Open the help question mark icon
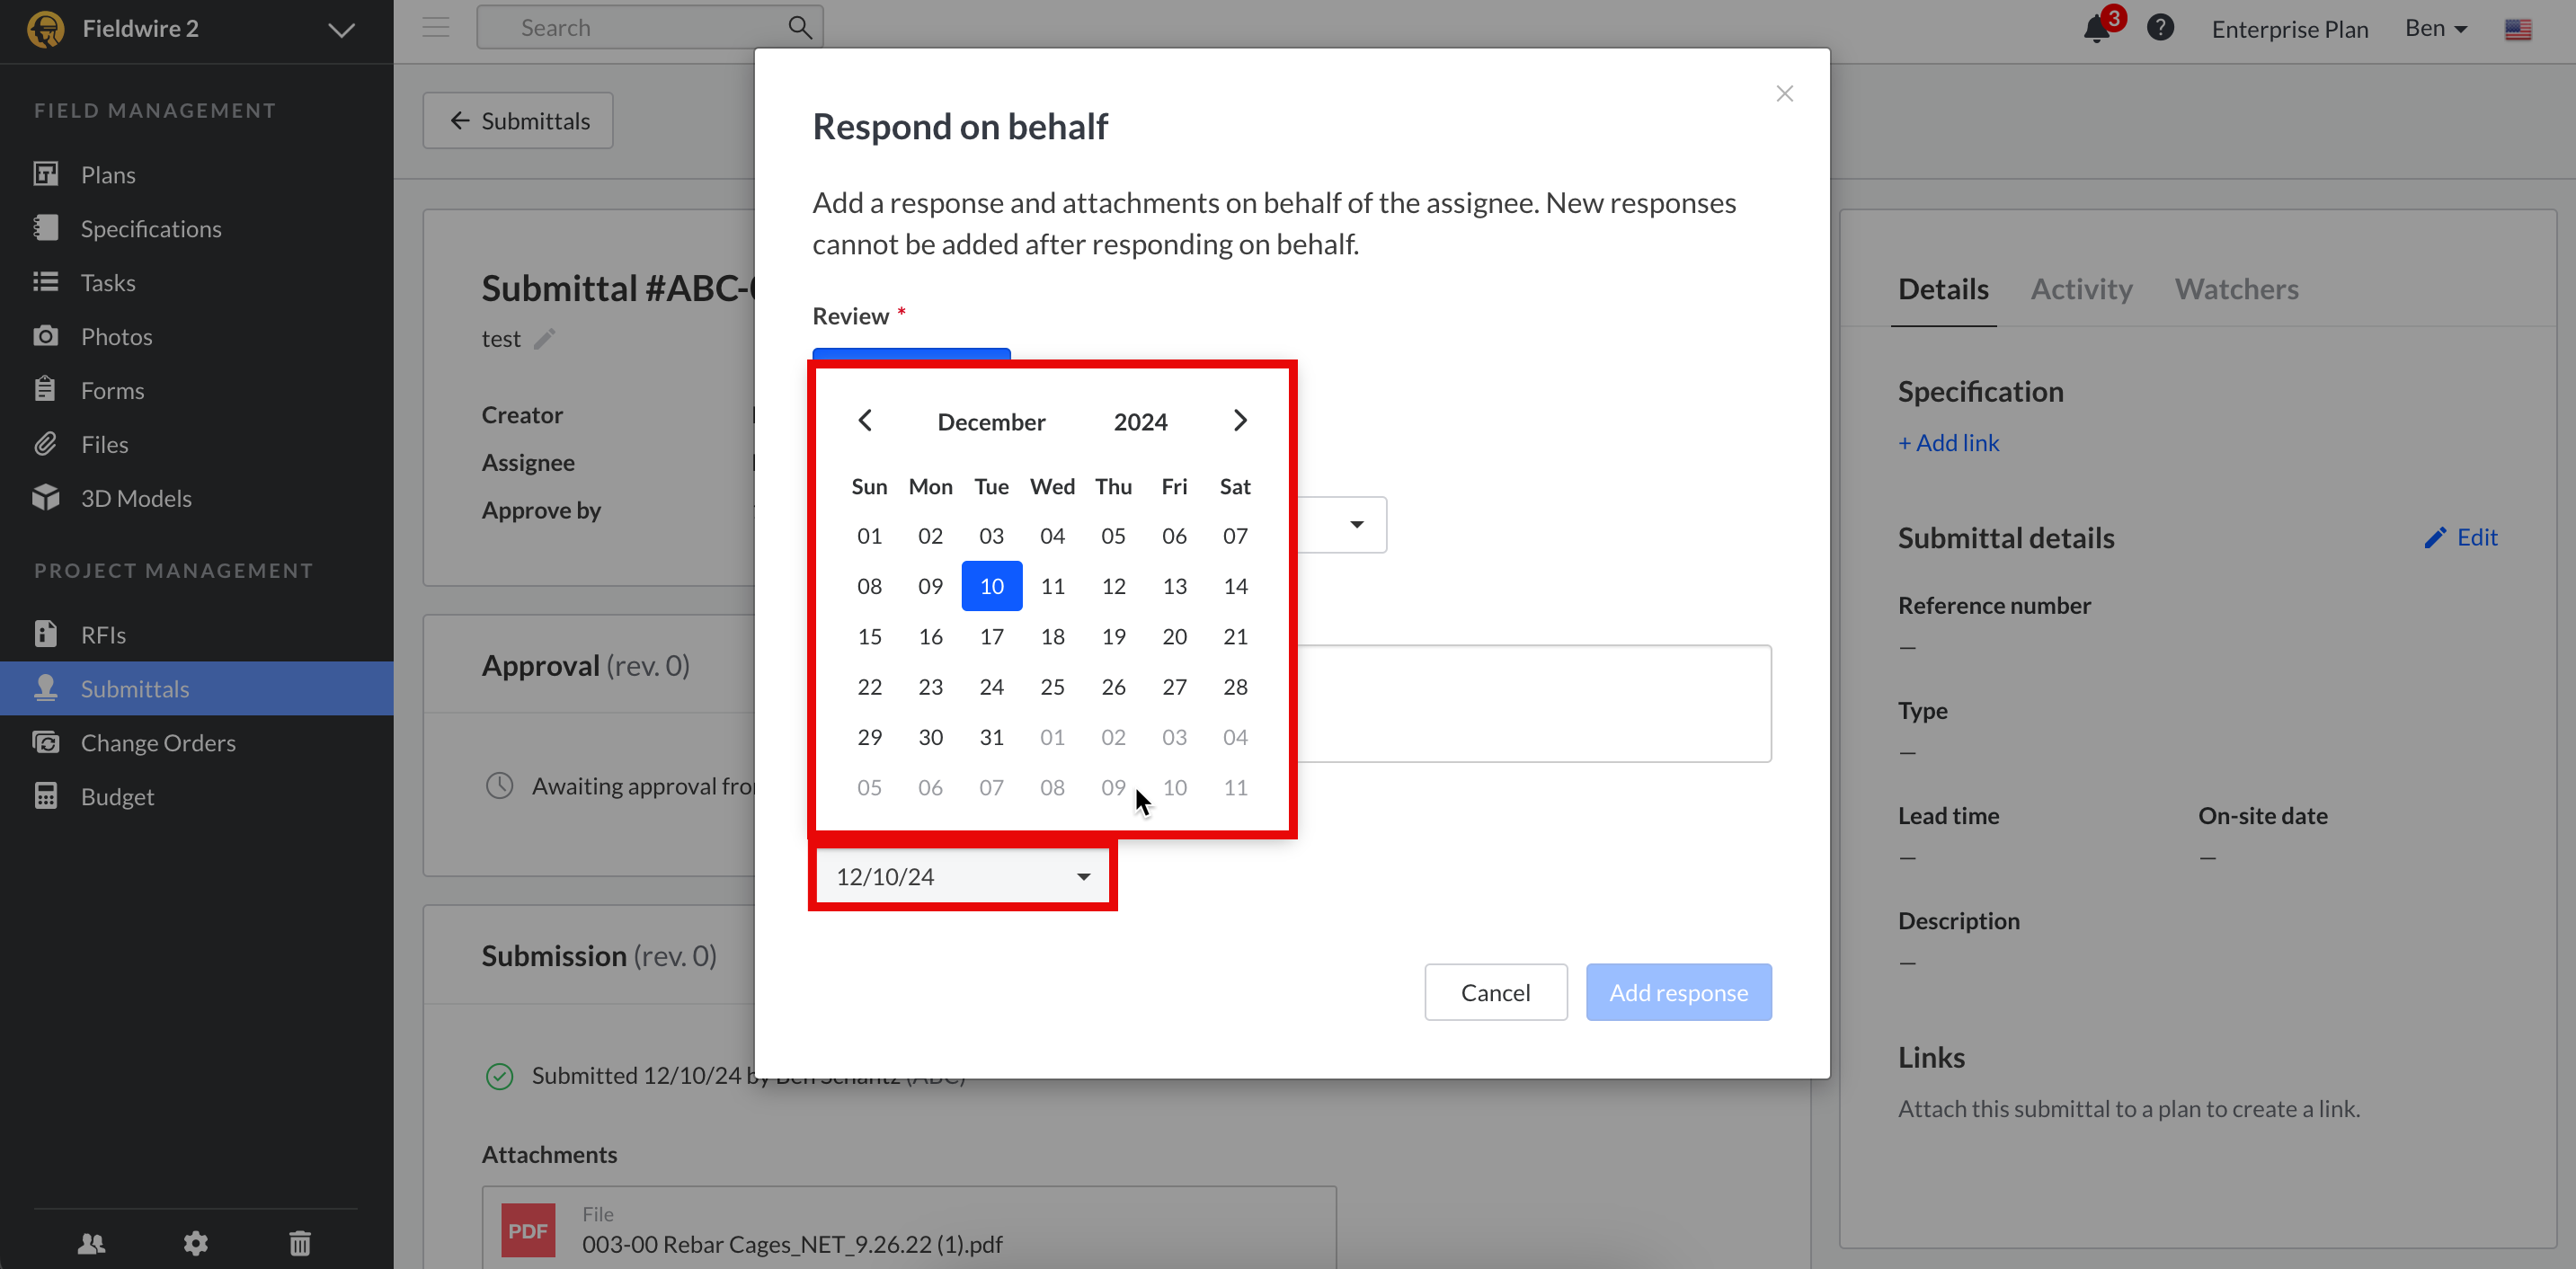Image resolution: width=2576 pixels, height=1269 pixels. [2160, 28]
